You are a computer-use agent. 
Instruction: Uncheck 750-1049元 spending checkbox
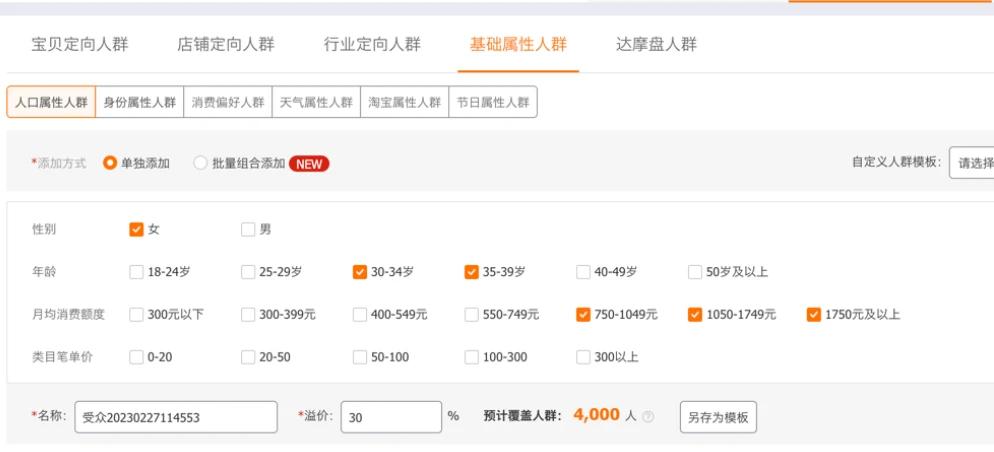583,314
